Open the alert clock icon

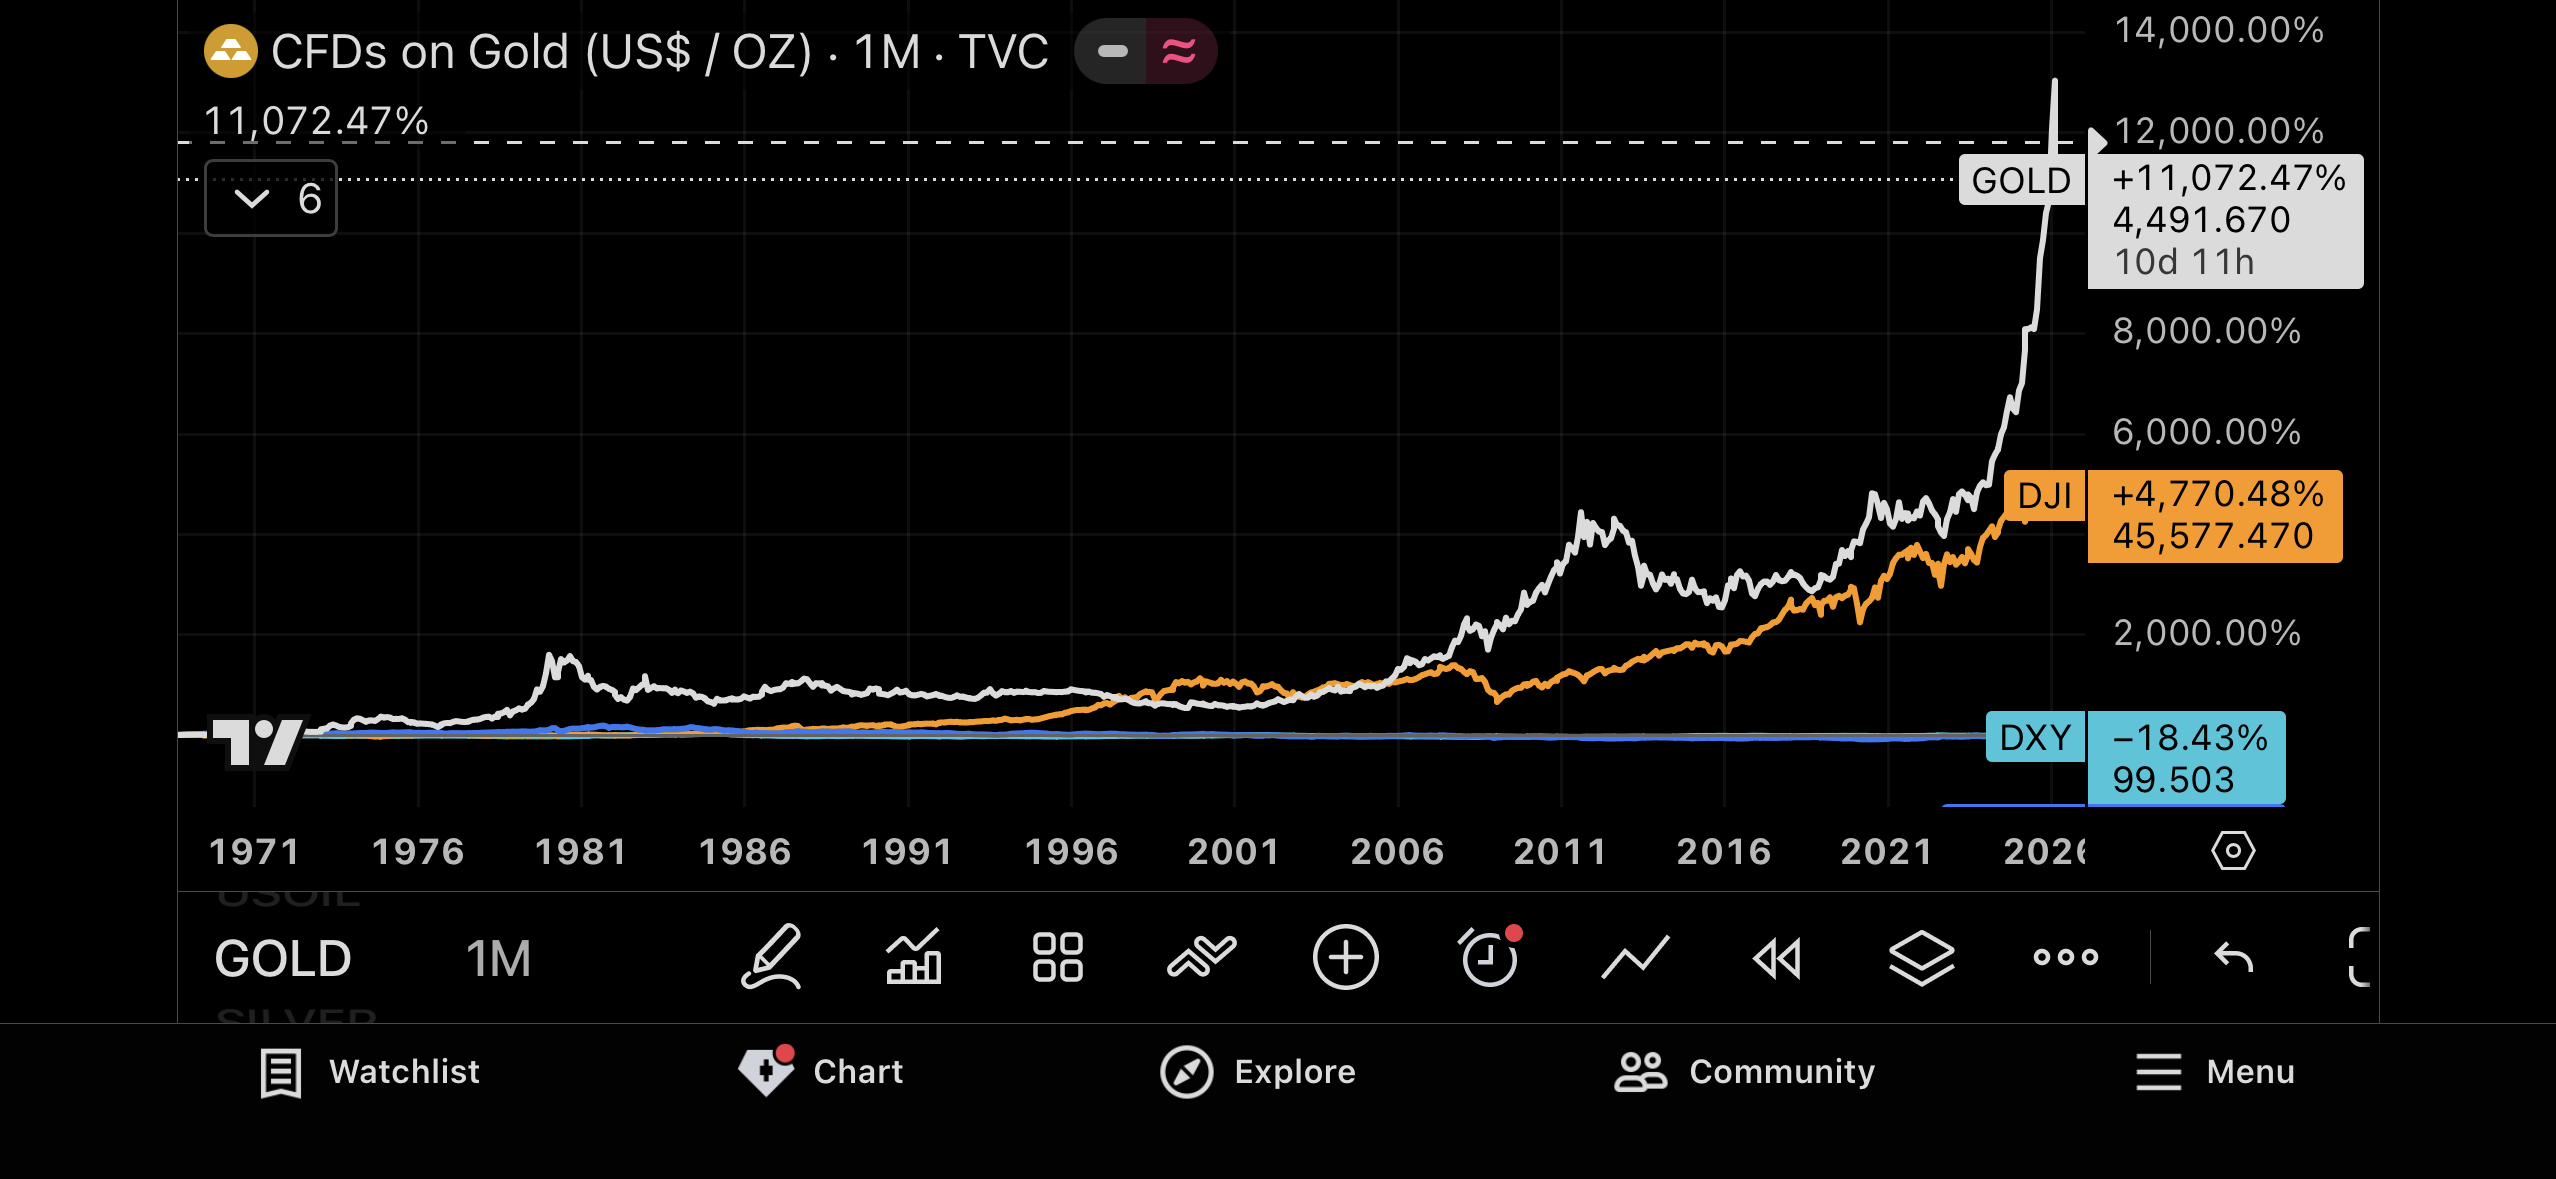click(1489, 957)
